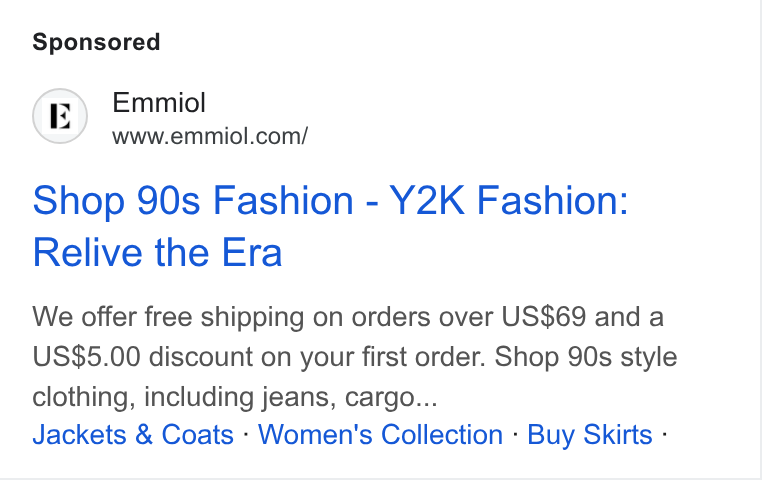Click the 'US$69' amount in the description
The width and height of the screenshot is (762, 480).
[x=543, y=317]
